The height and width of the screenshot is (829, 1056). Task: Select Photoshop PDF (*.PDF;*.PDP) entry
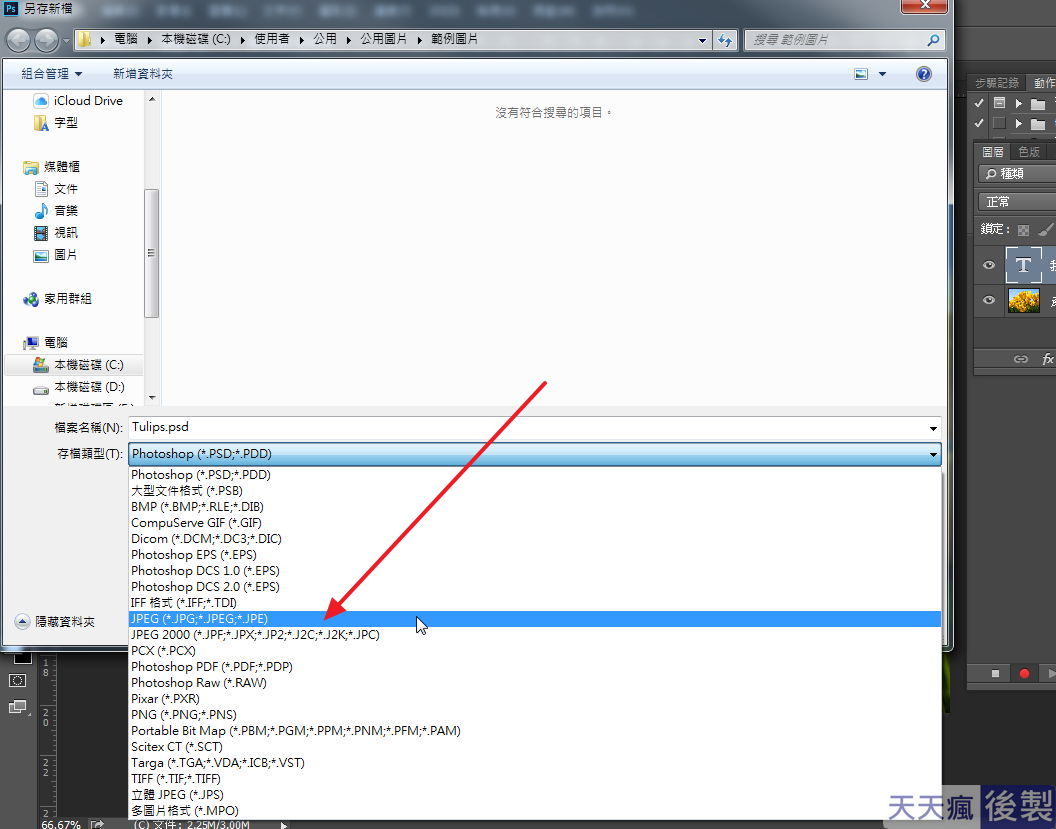pos(535,667)
